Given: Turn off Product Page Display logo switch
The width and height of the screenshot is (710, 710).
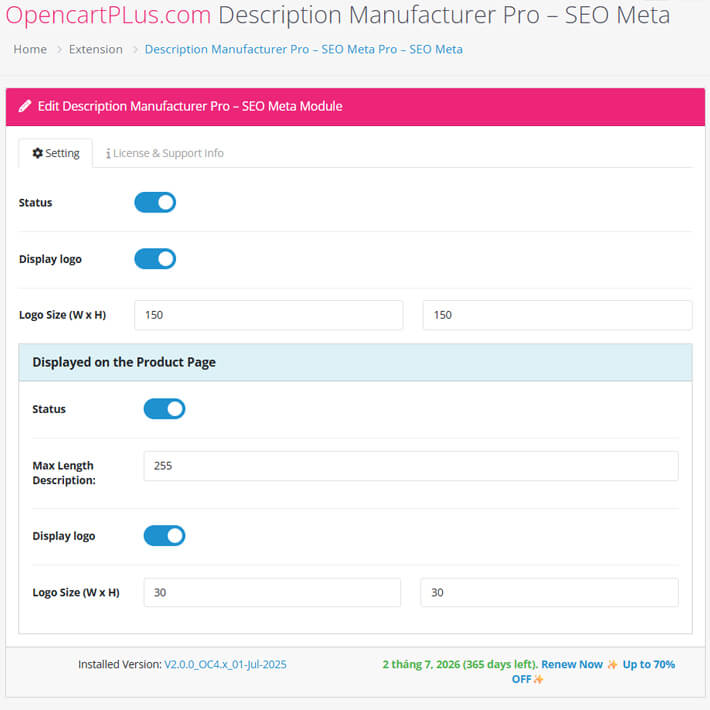Looking at the screenshot, I should click(164, 536).
